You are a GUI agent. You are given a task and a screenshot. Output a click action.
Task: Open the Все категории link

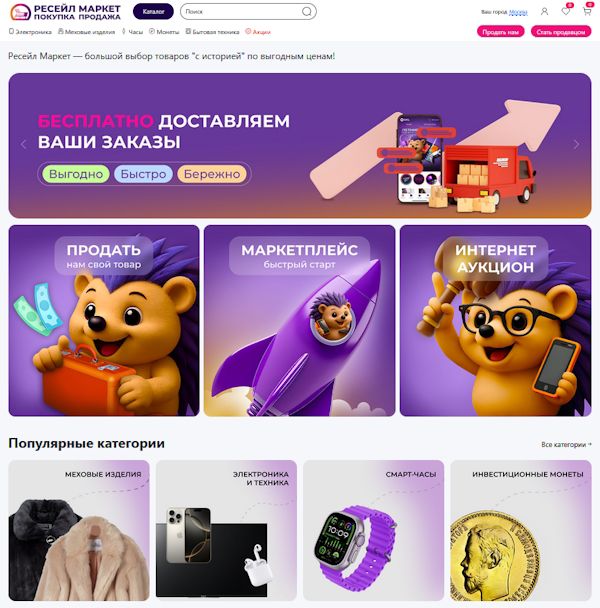(x=566, y=444)
